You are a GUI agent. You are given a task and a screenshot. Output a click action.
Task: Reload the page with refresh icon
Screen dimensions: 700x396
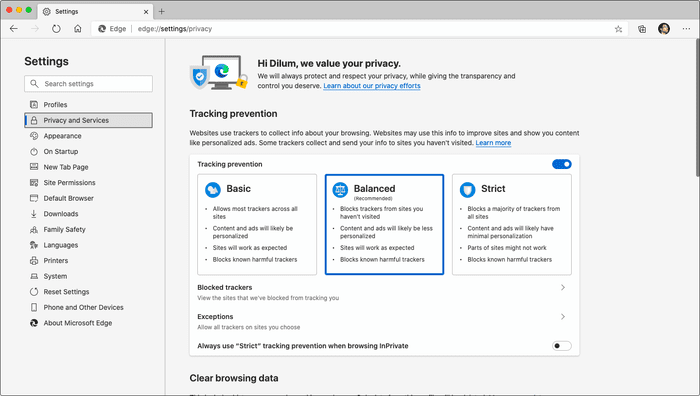click(x=56, y=29)
